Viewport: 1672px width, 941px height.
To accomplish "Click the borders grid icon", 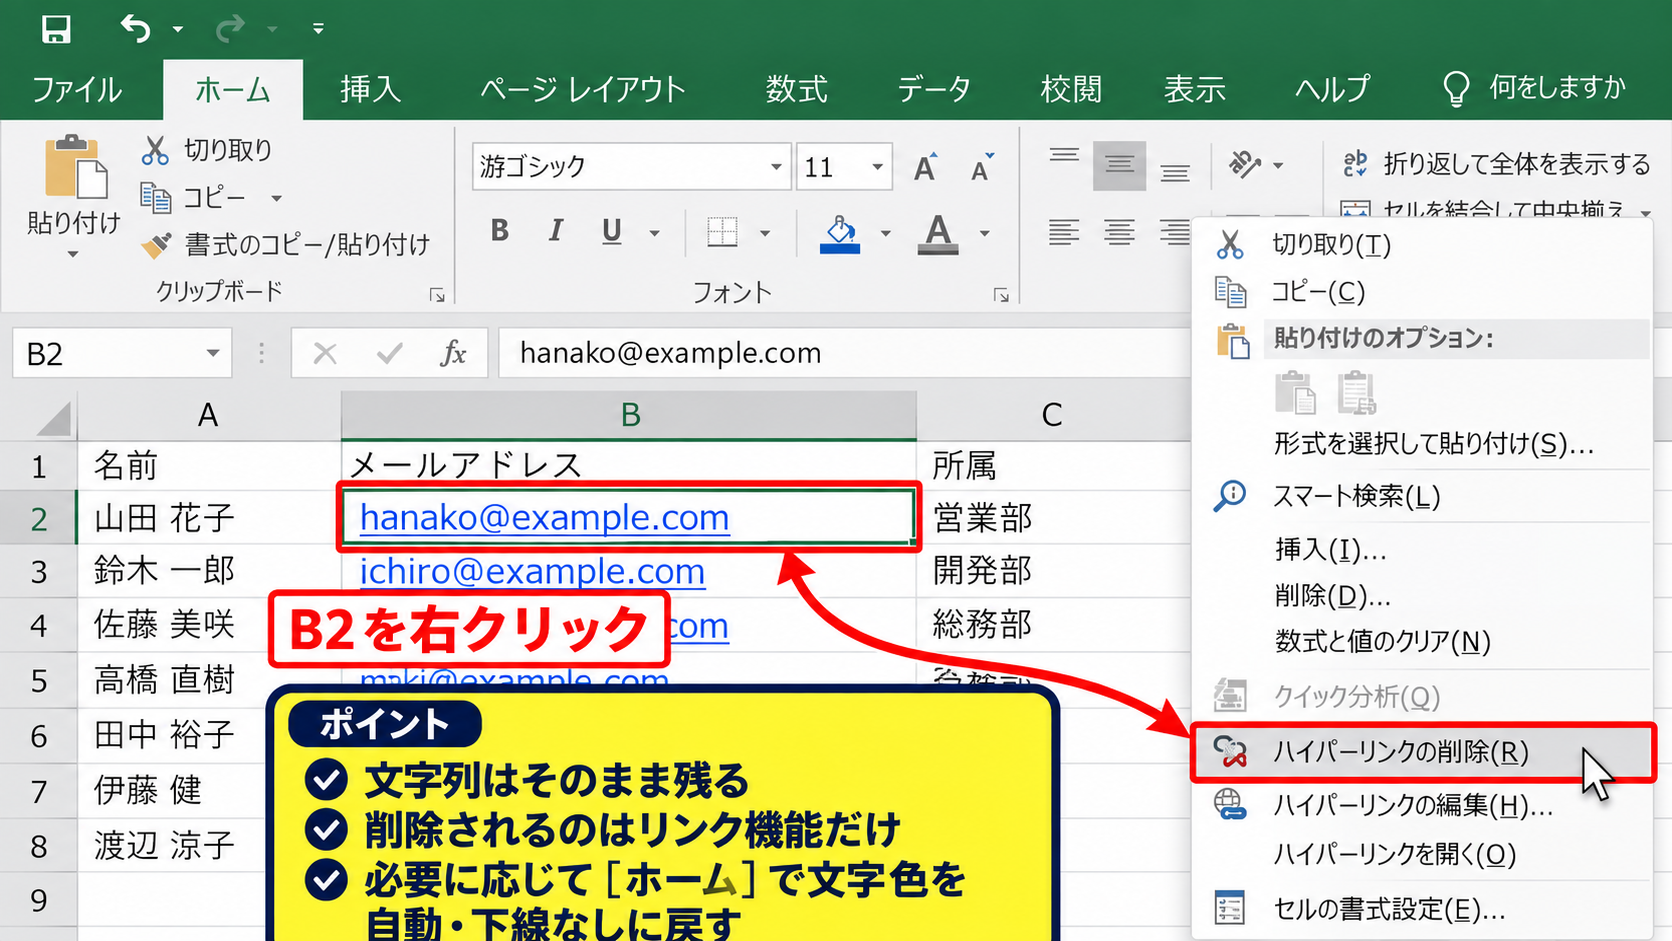I will pos(722,233).
